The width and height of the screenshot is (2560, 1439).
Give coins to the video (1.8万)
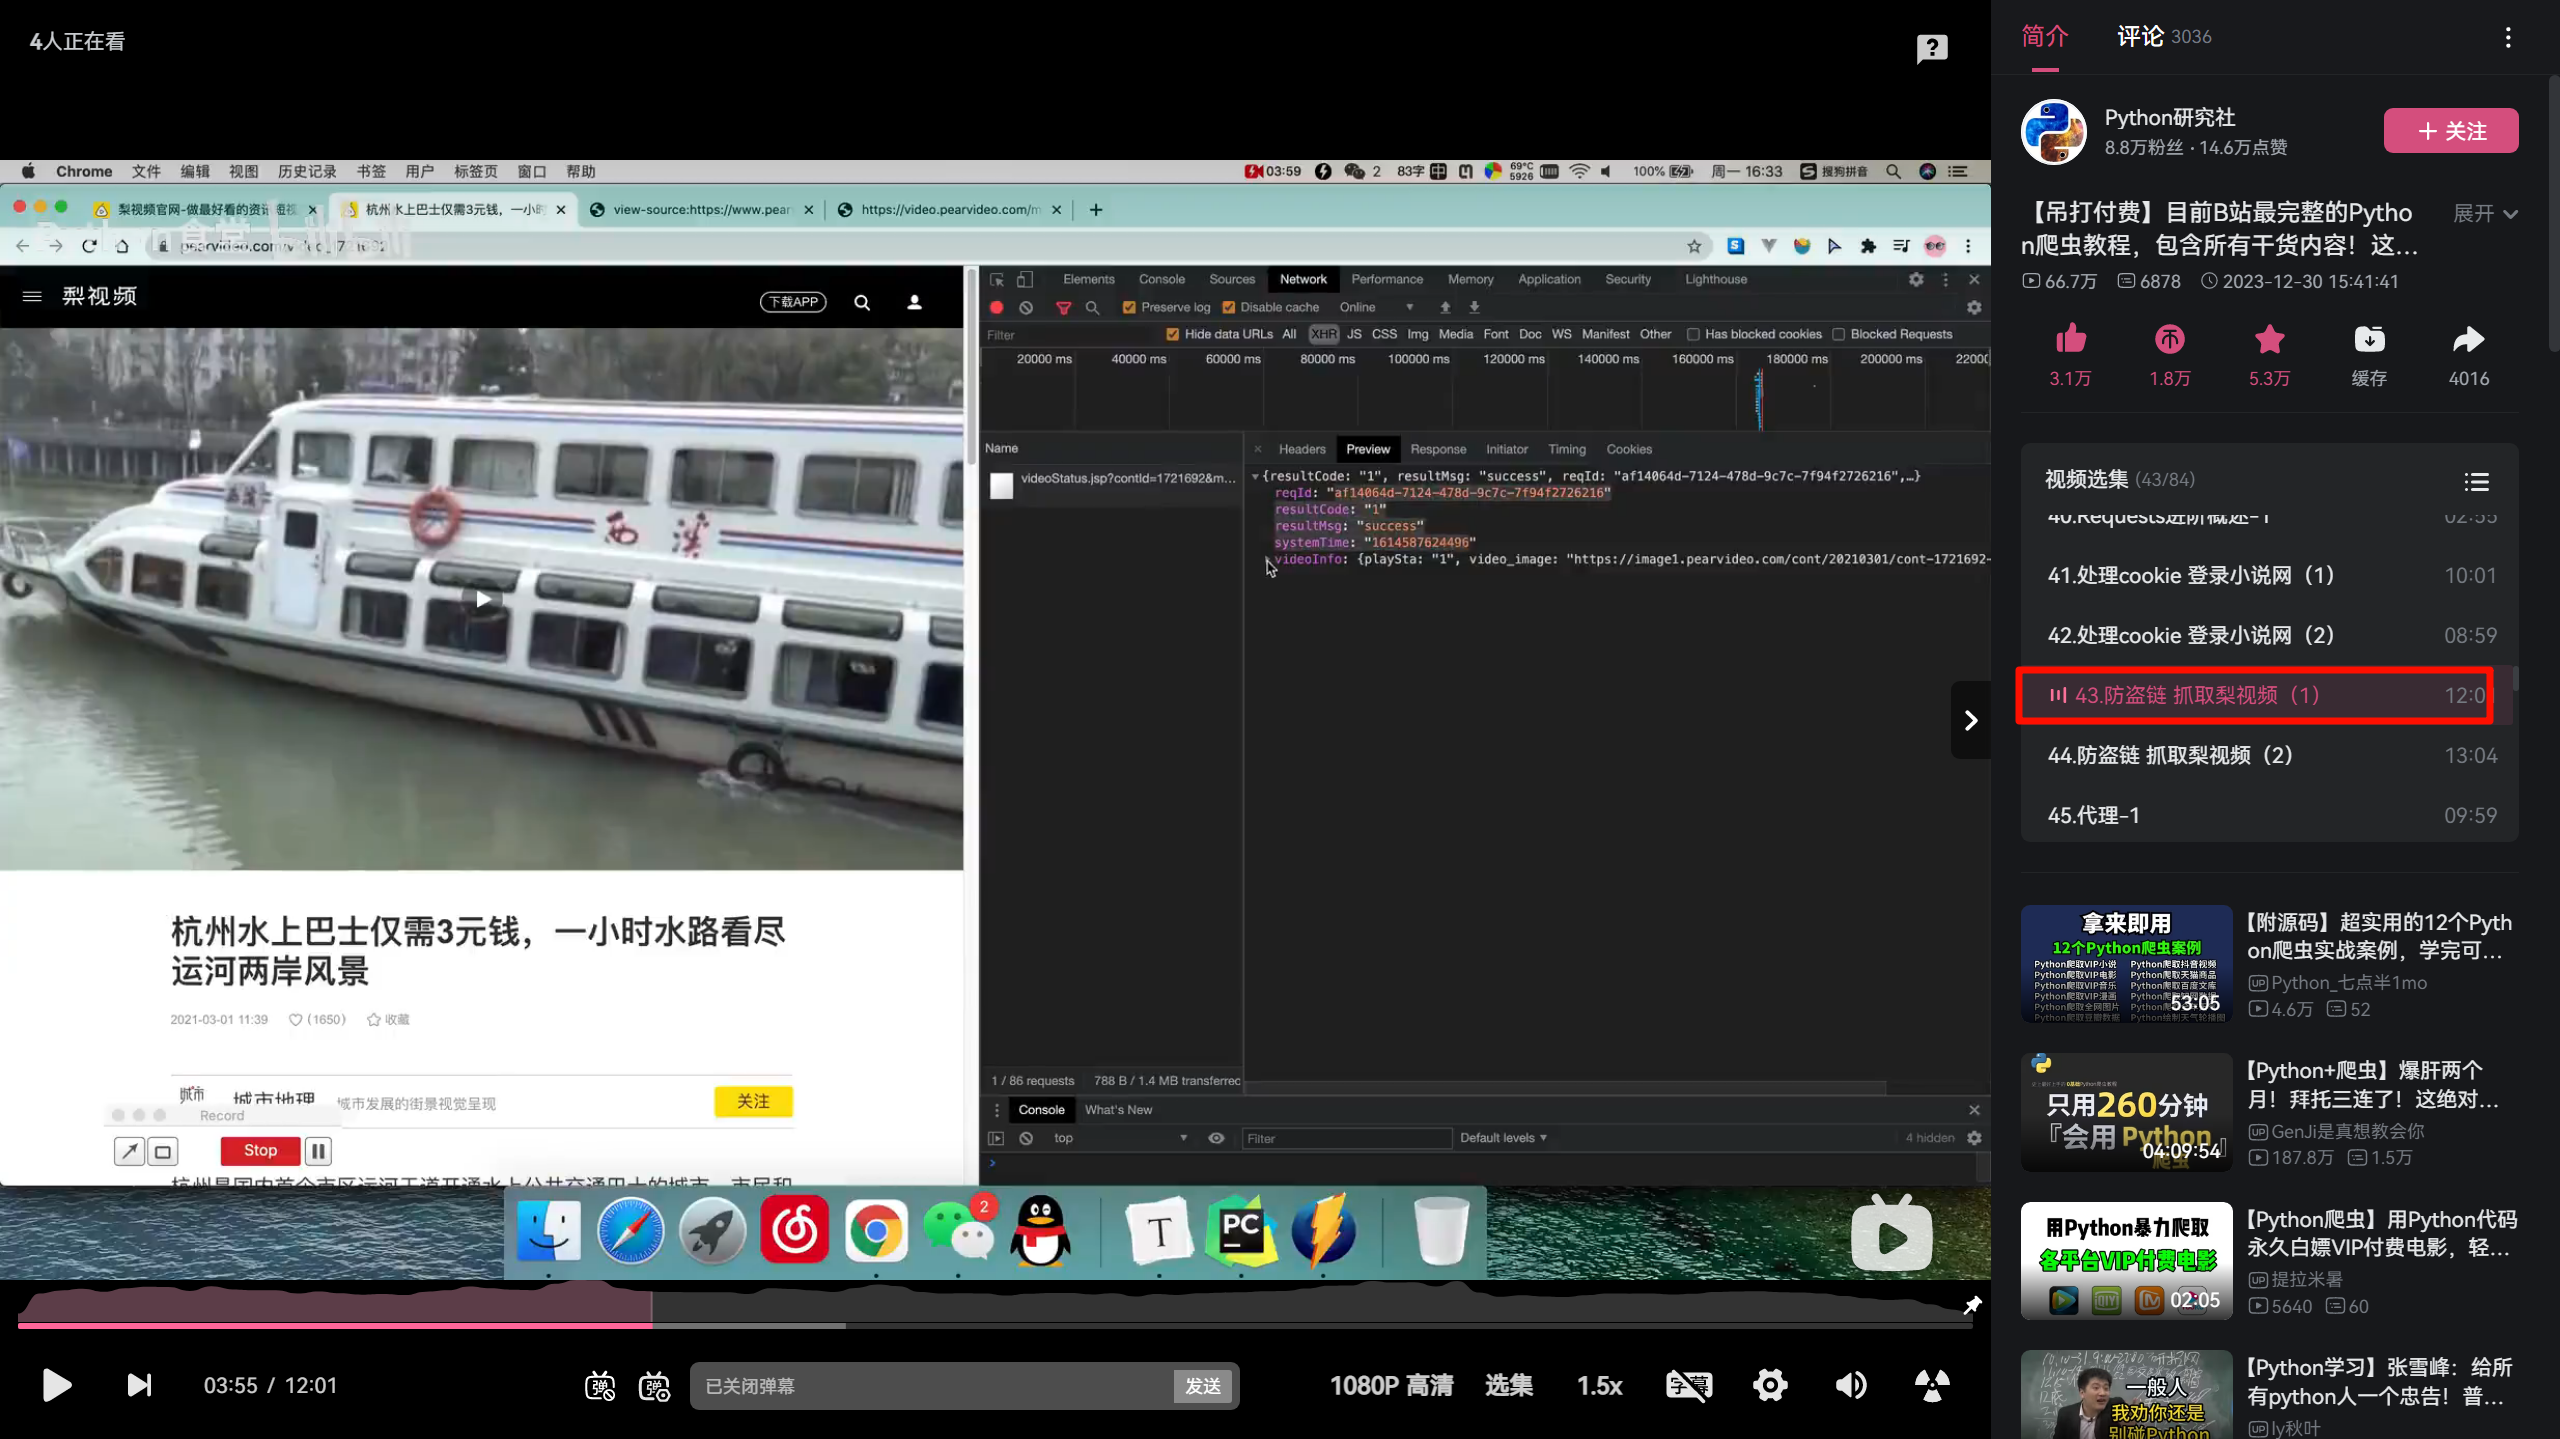(x=2169, y=340)
